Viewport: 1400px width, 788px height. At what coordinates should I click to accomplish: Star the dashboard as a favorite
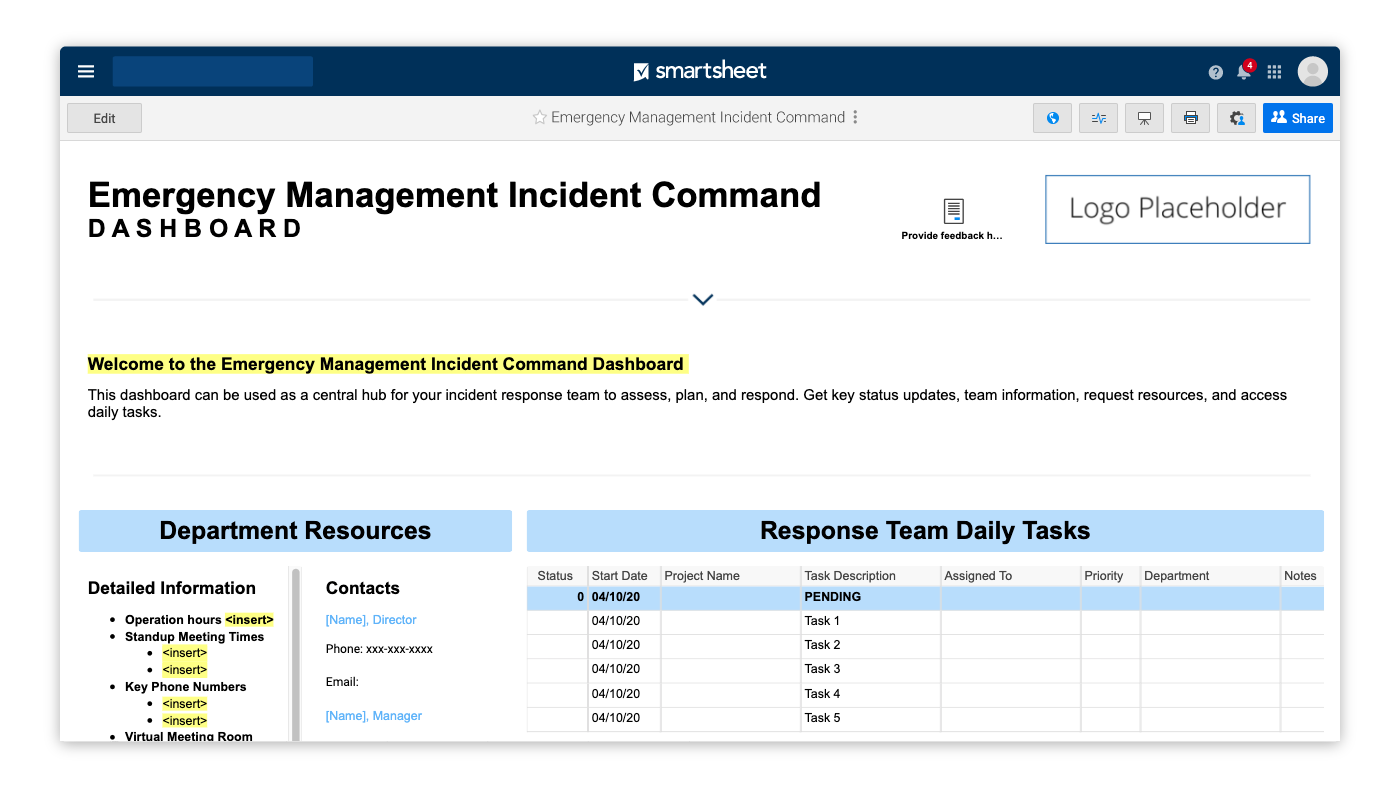pos(540,118)
